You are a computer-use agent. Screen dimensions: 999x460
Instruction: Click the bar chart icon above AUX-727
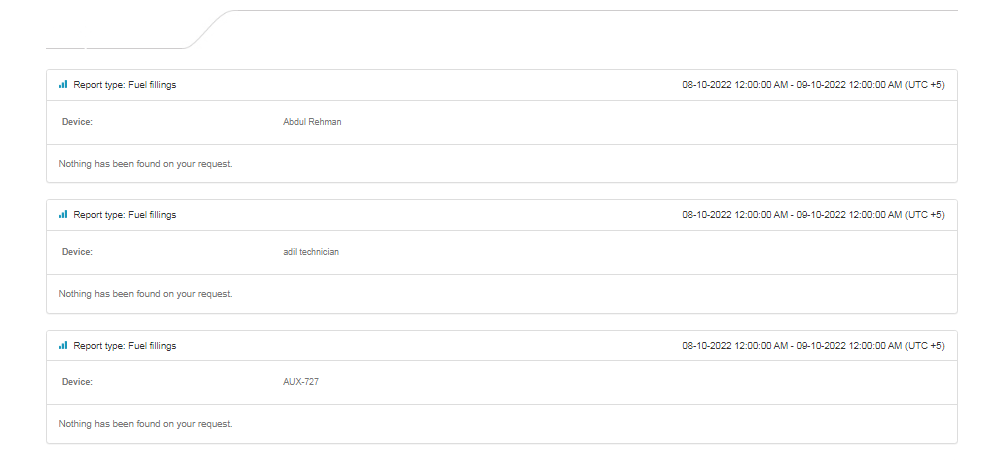coord(62,345)
